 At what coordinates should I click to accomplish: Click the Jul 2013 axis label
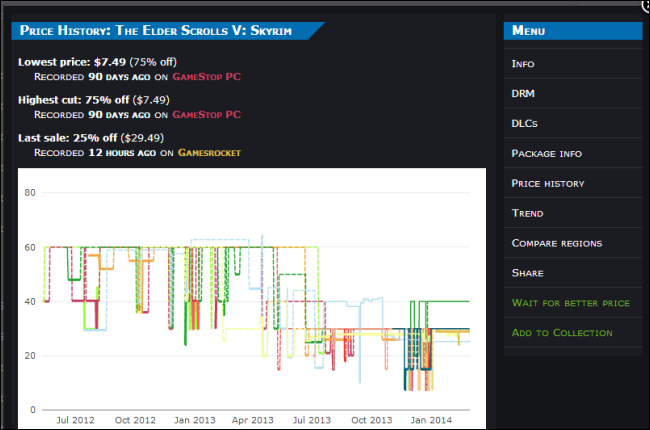click(312, 420)
